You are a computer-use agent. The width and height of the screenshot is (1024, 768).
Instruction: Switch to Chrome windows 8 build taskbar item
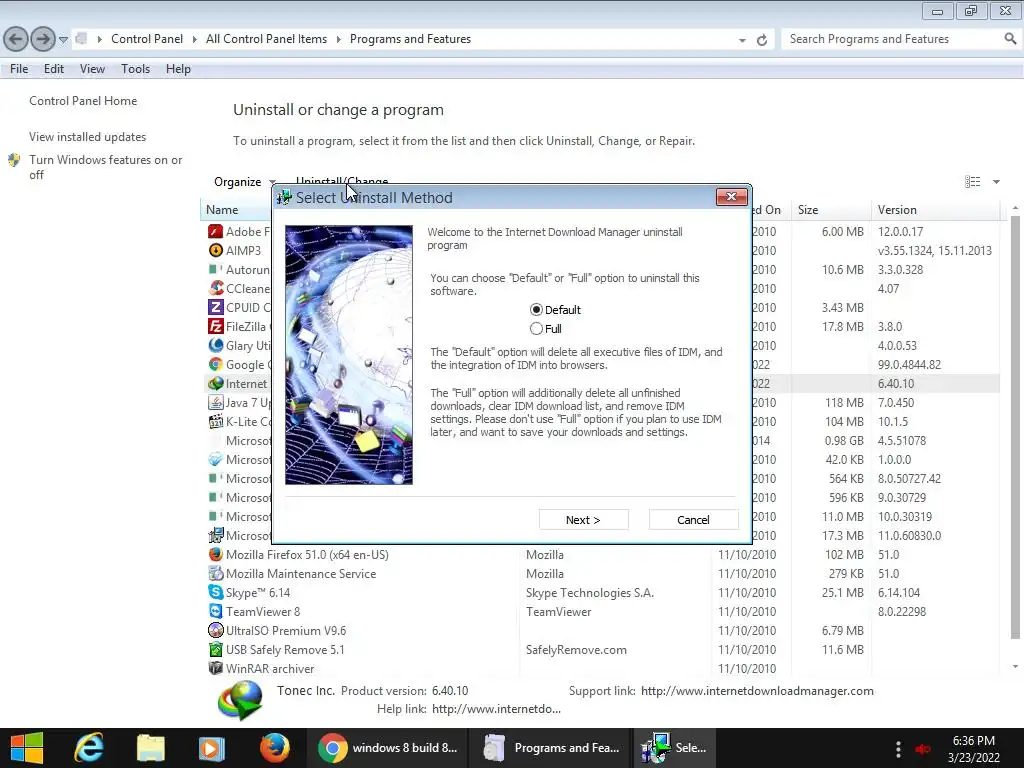(x=389, y=748)
